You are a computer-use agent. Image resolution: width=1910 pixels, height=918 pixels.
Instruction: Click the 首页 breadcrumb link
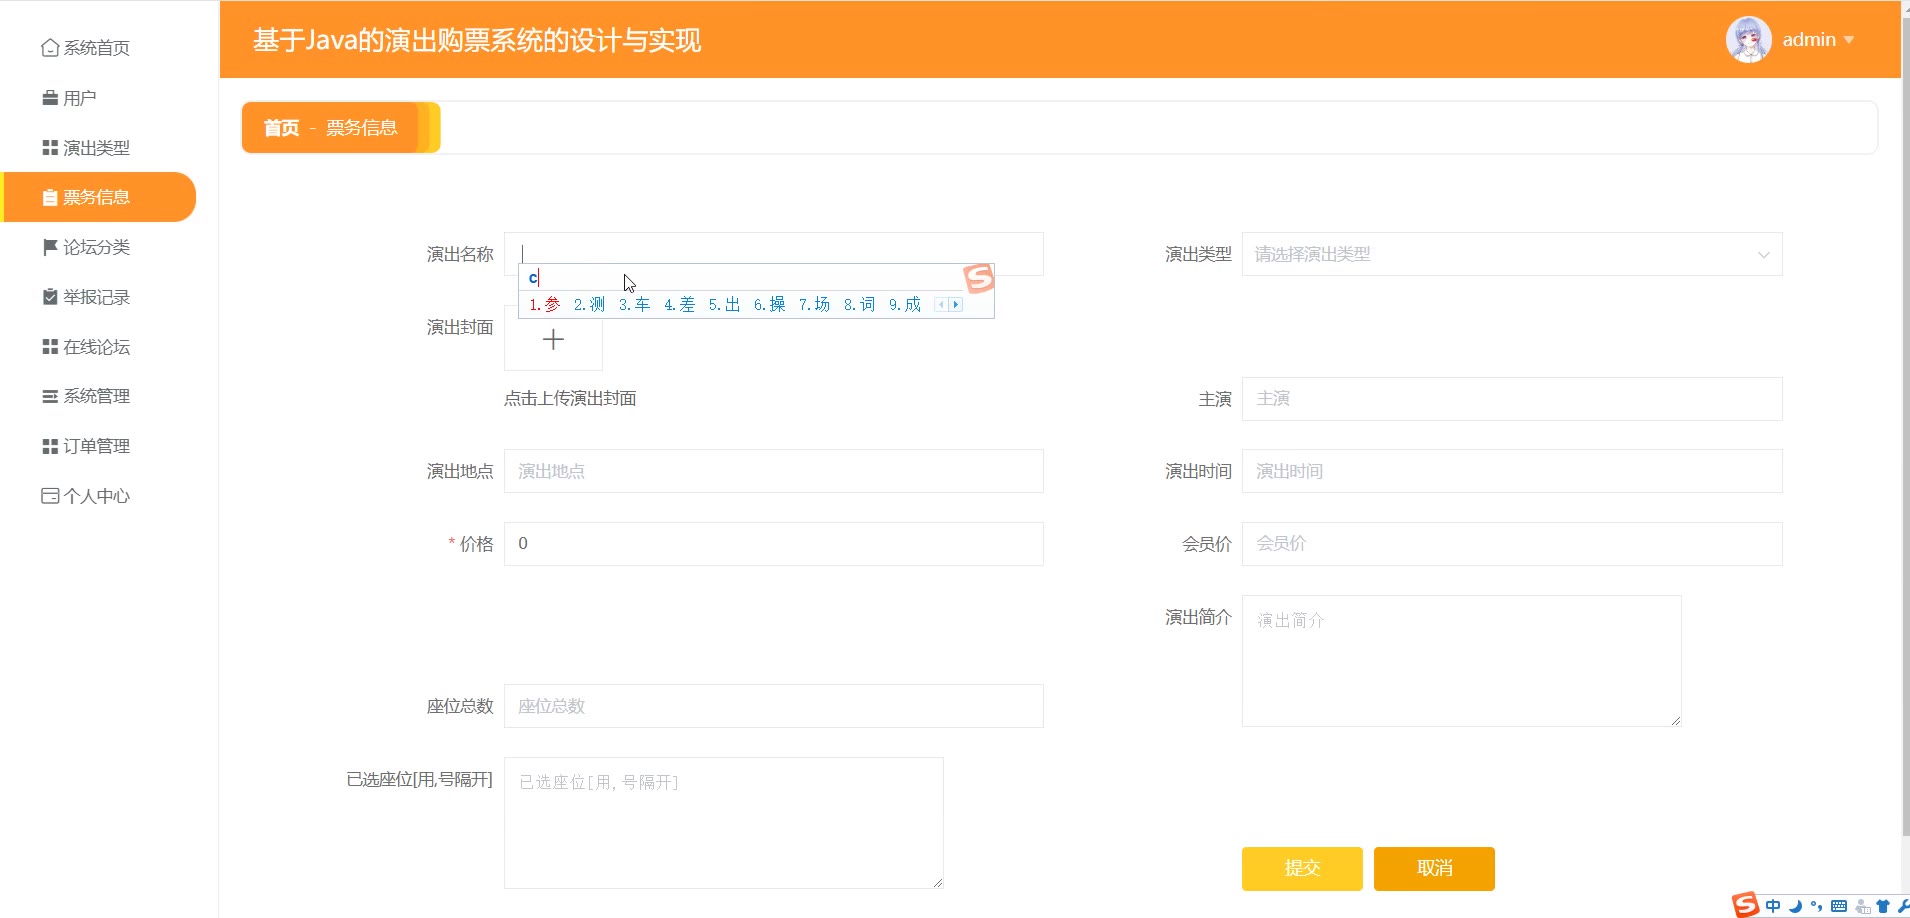click(281, 128)
